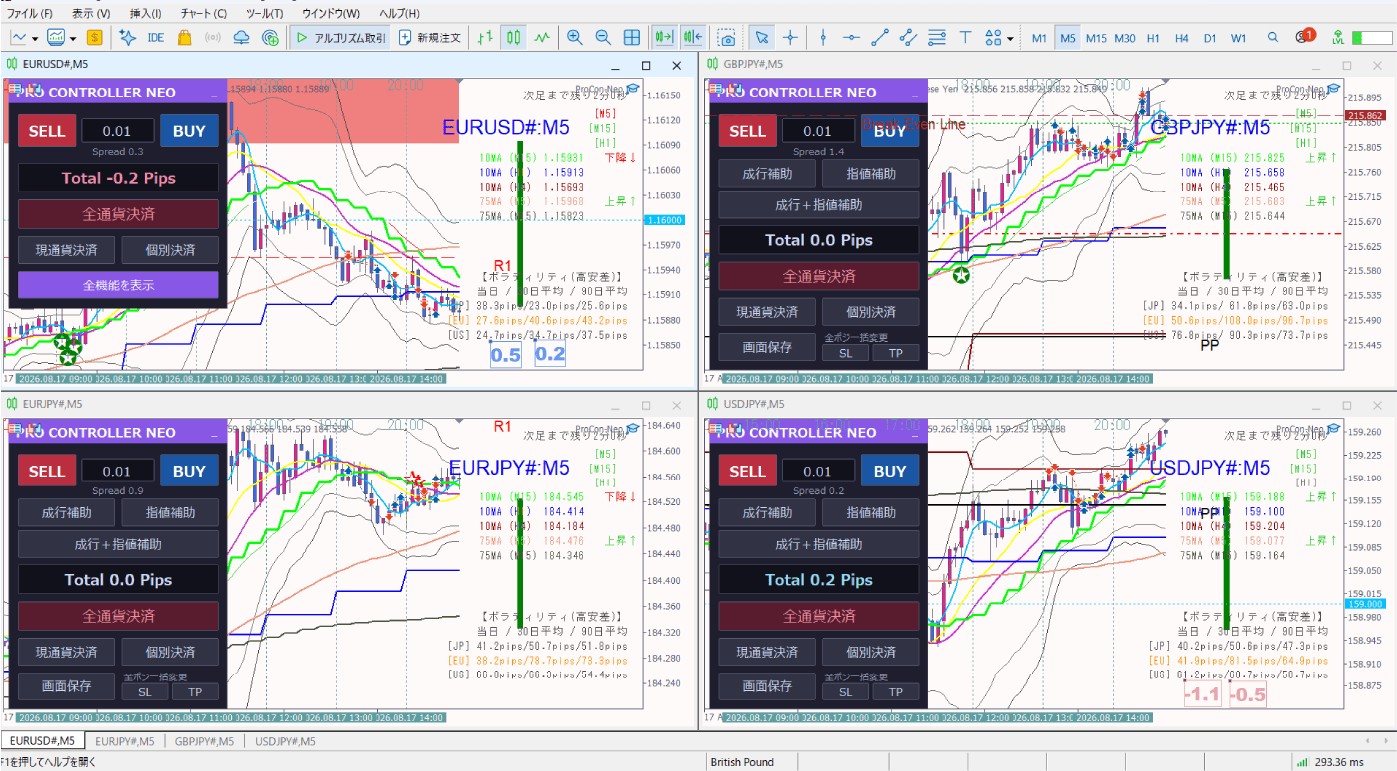Select the M15 timeframe

pyautogui.click(x=1096, y=37)
